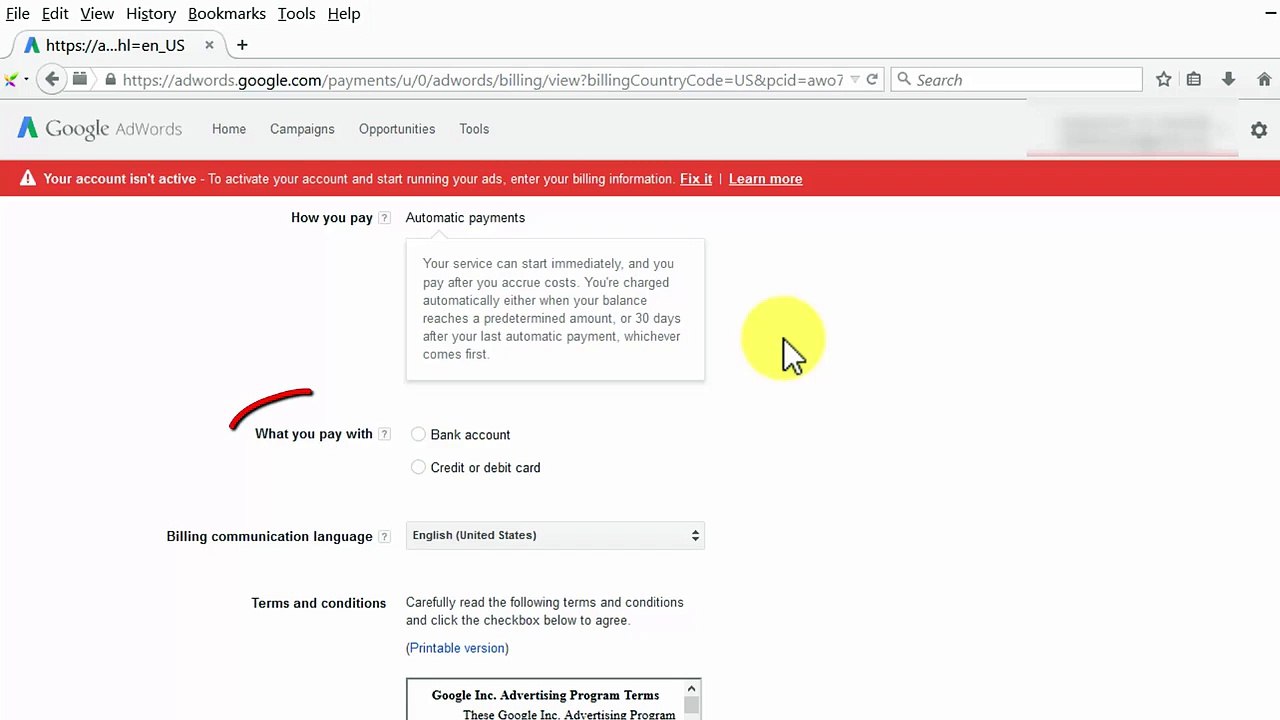Open help icon beside How you pay
Viewport: 1280px width, 720px height.
pyautogui.click(x=384, y=218)
